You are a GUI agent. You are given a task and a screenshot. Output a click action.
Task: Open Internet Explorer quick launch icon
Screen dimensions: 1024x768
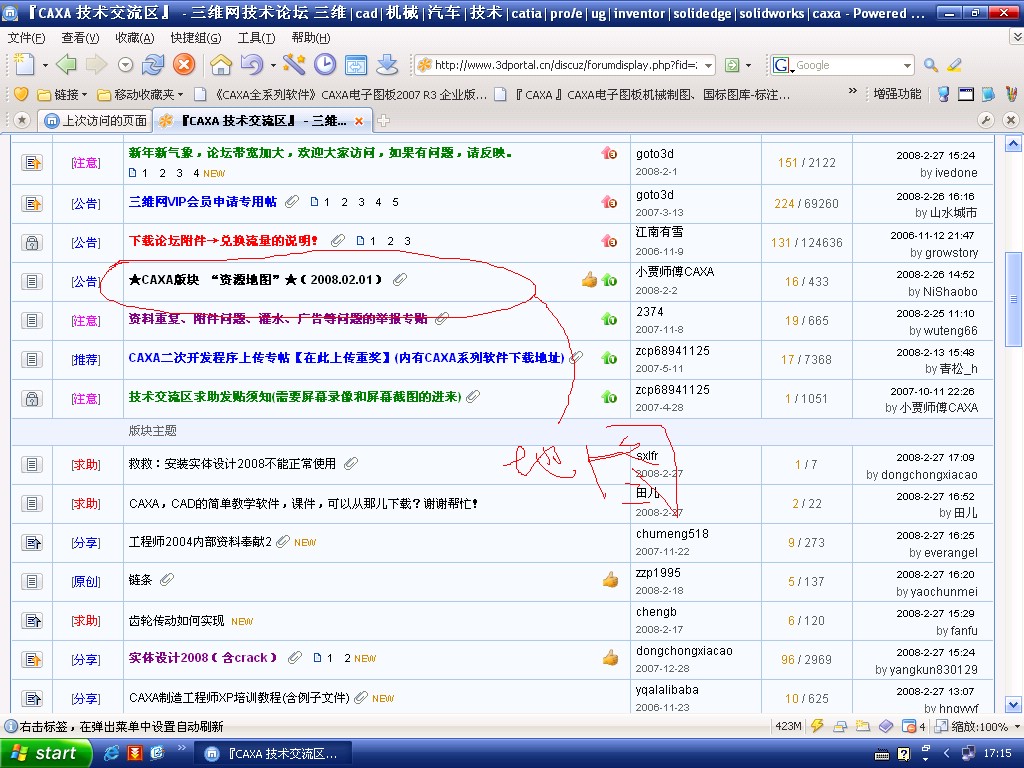(x=112, y=753)
